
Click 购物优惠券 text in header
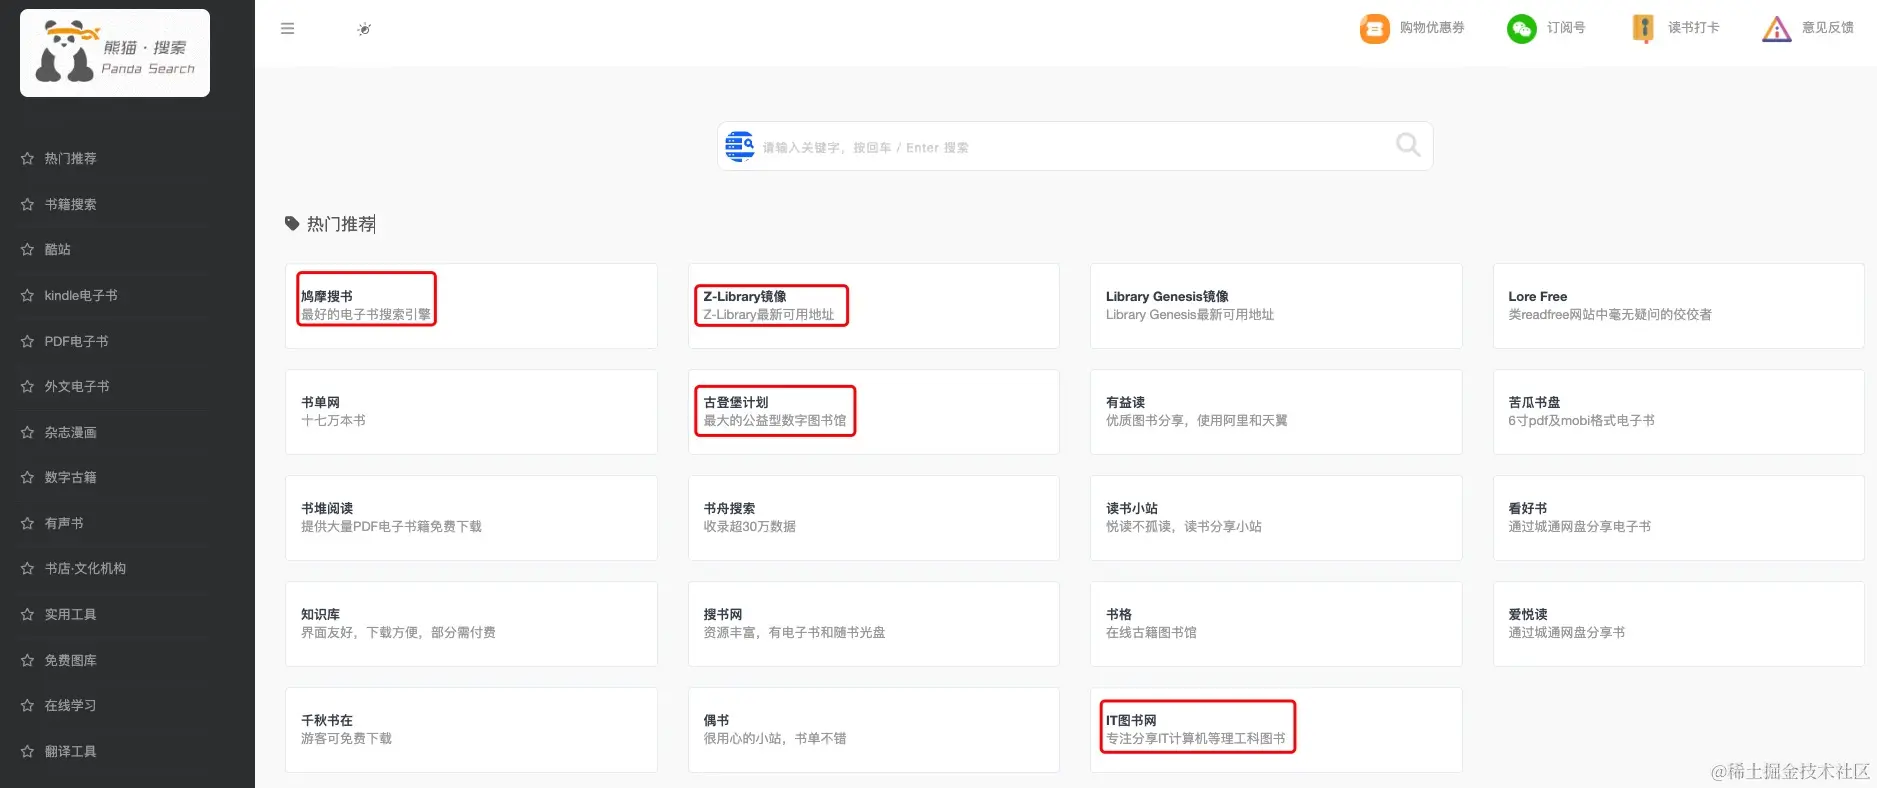pos(1432,28)
